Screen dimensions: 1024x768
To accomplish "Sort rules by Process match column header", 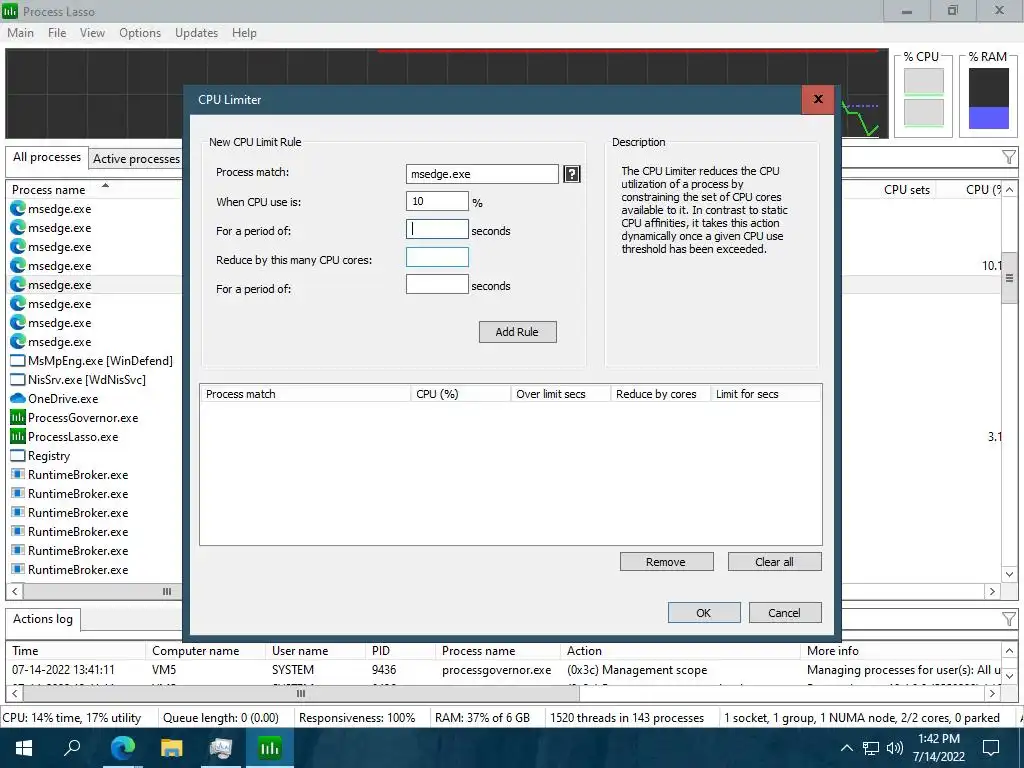I will click(305, 394).
